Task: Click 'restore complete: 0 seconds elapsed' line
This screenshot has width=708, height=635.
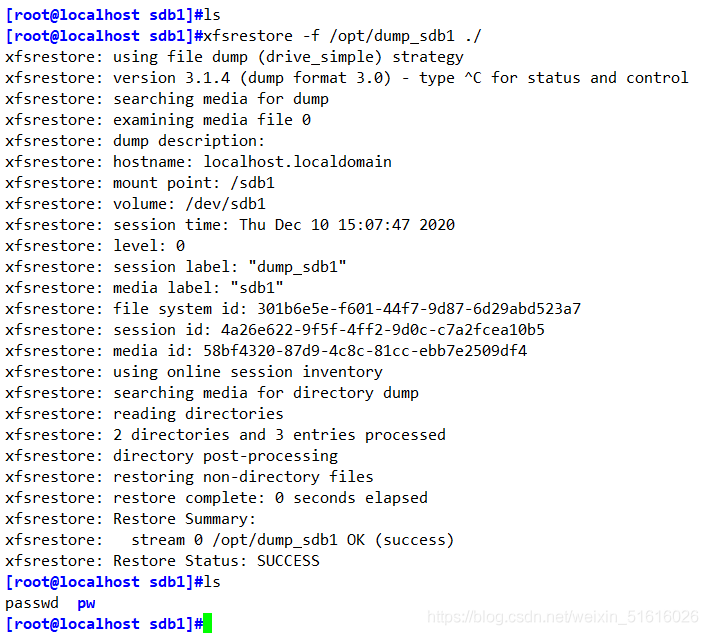Action: (216, 498)
